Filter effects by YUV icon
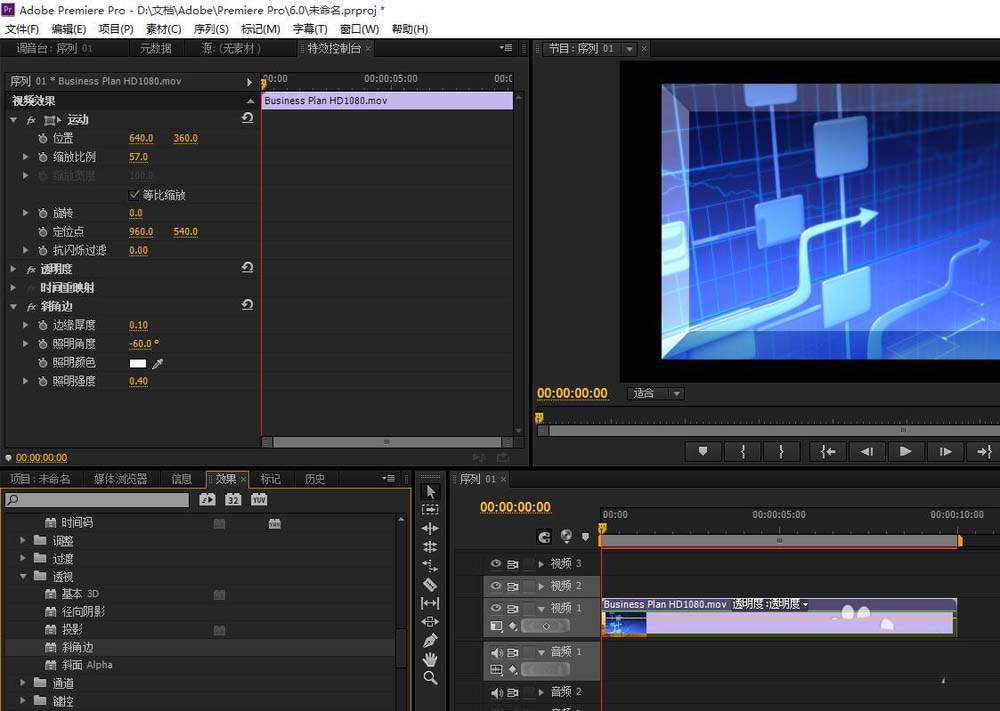This screenshot has height=711, width=1000. pyautogui.click(x=259, y=499)
